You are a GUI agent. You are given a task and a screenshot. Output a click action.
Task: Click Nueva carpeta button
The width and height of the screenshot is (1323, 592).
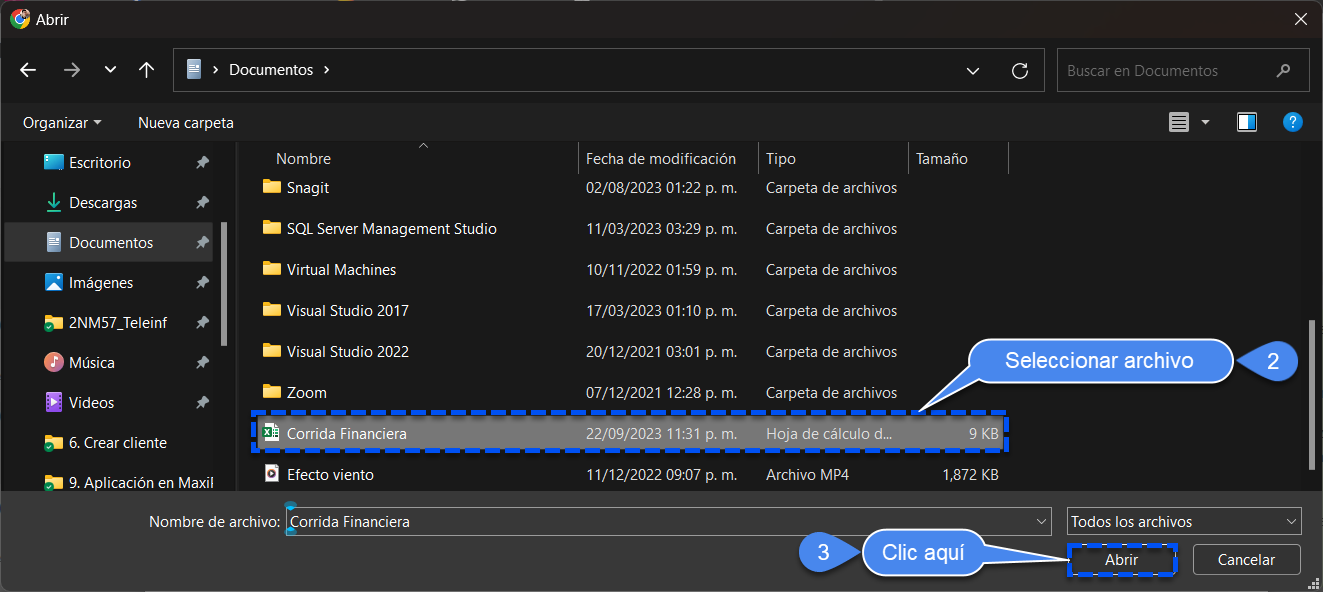(186, 123)
